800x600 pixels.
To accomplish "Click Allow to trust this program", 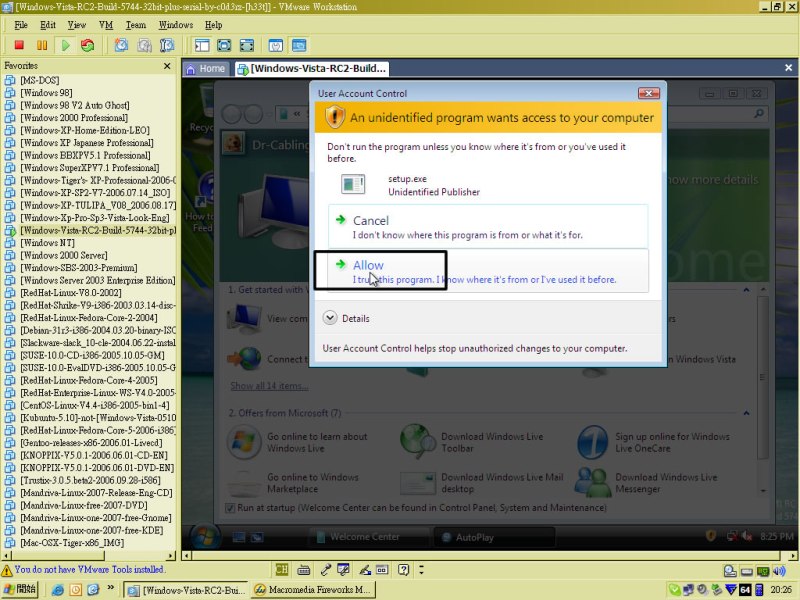I will [488, 271].
